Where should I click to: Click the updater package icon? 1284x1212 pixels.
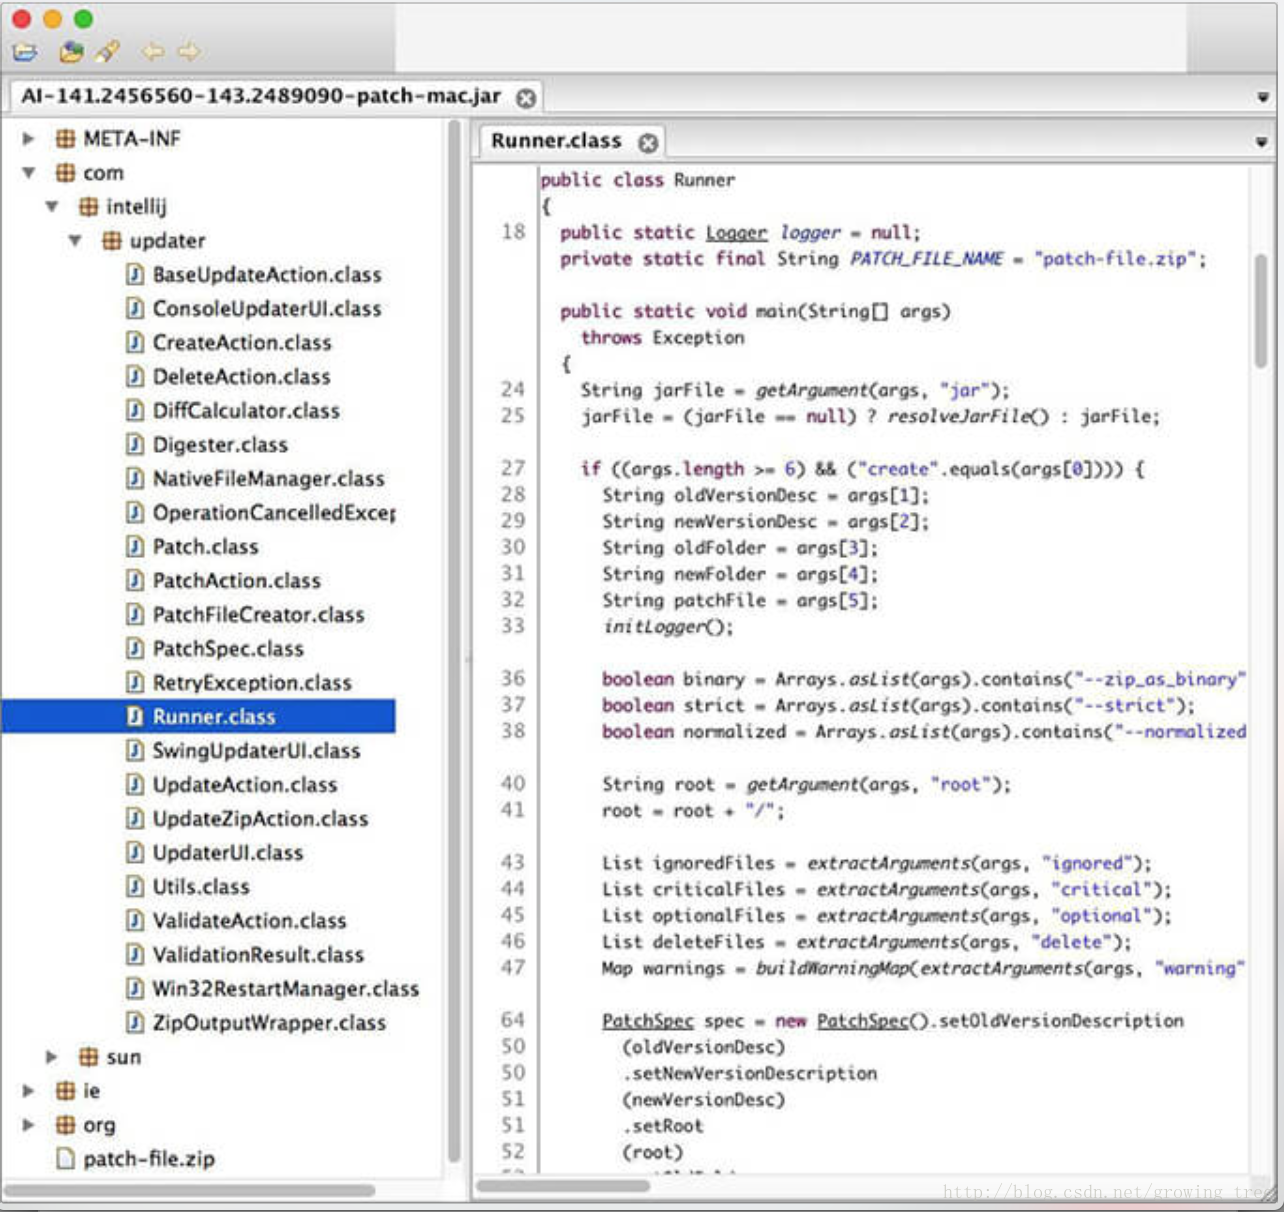111,241
